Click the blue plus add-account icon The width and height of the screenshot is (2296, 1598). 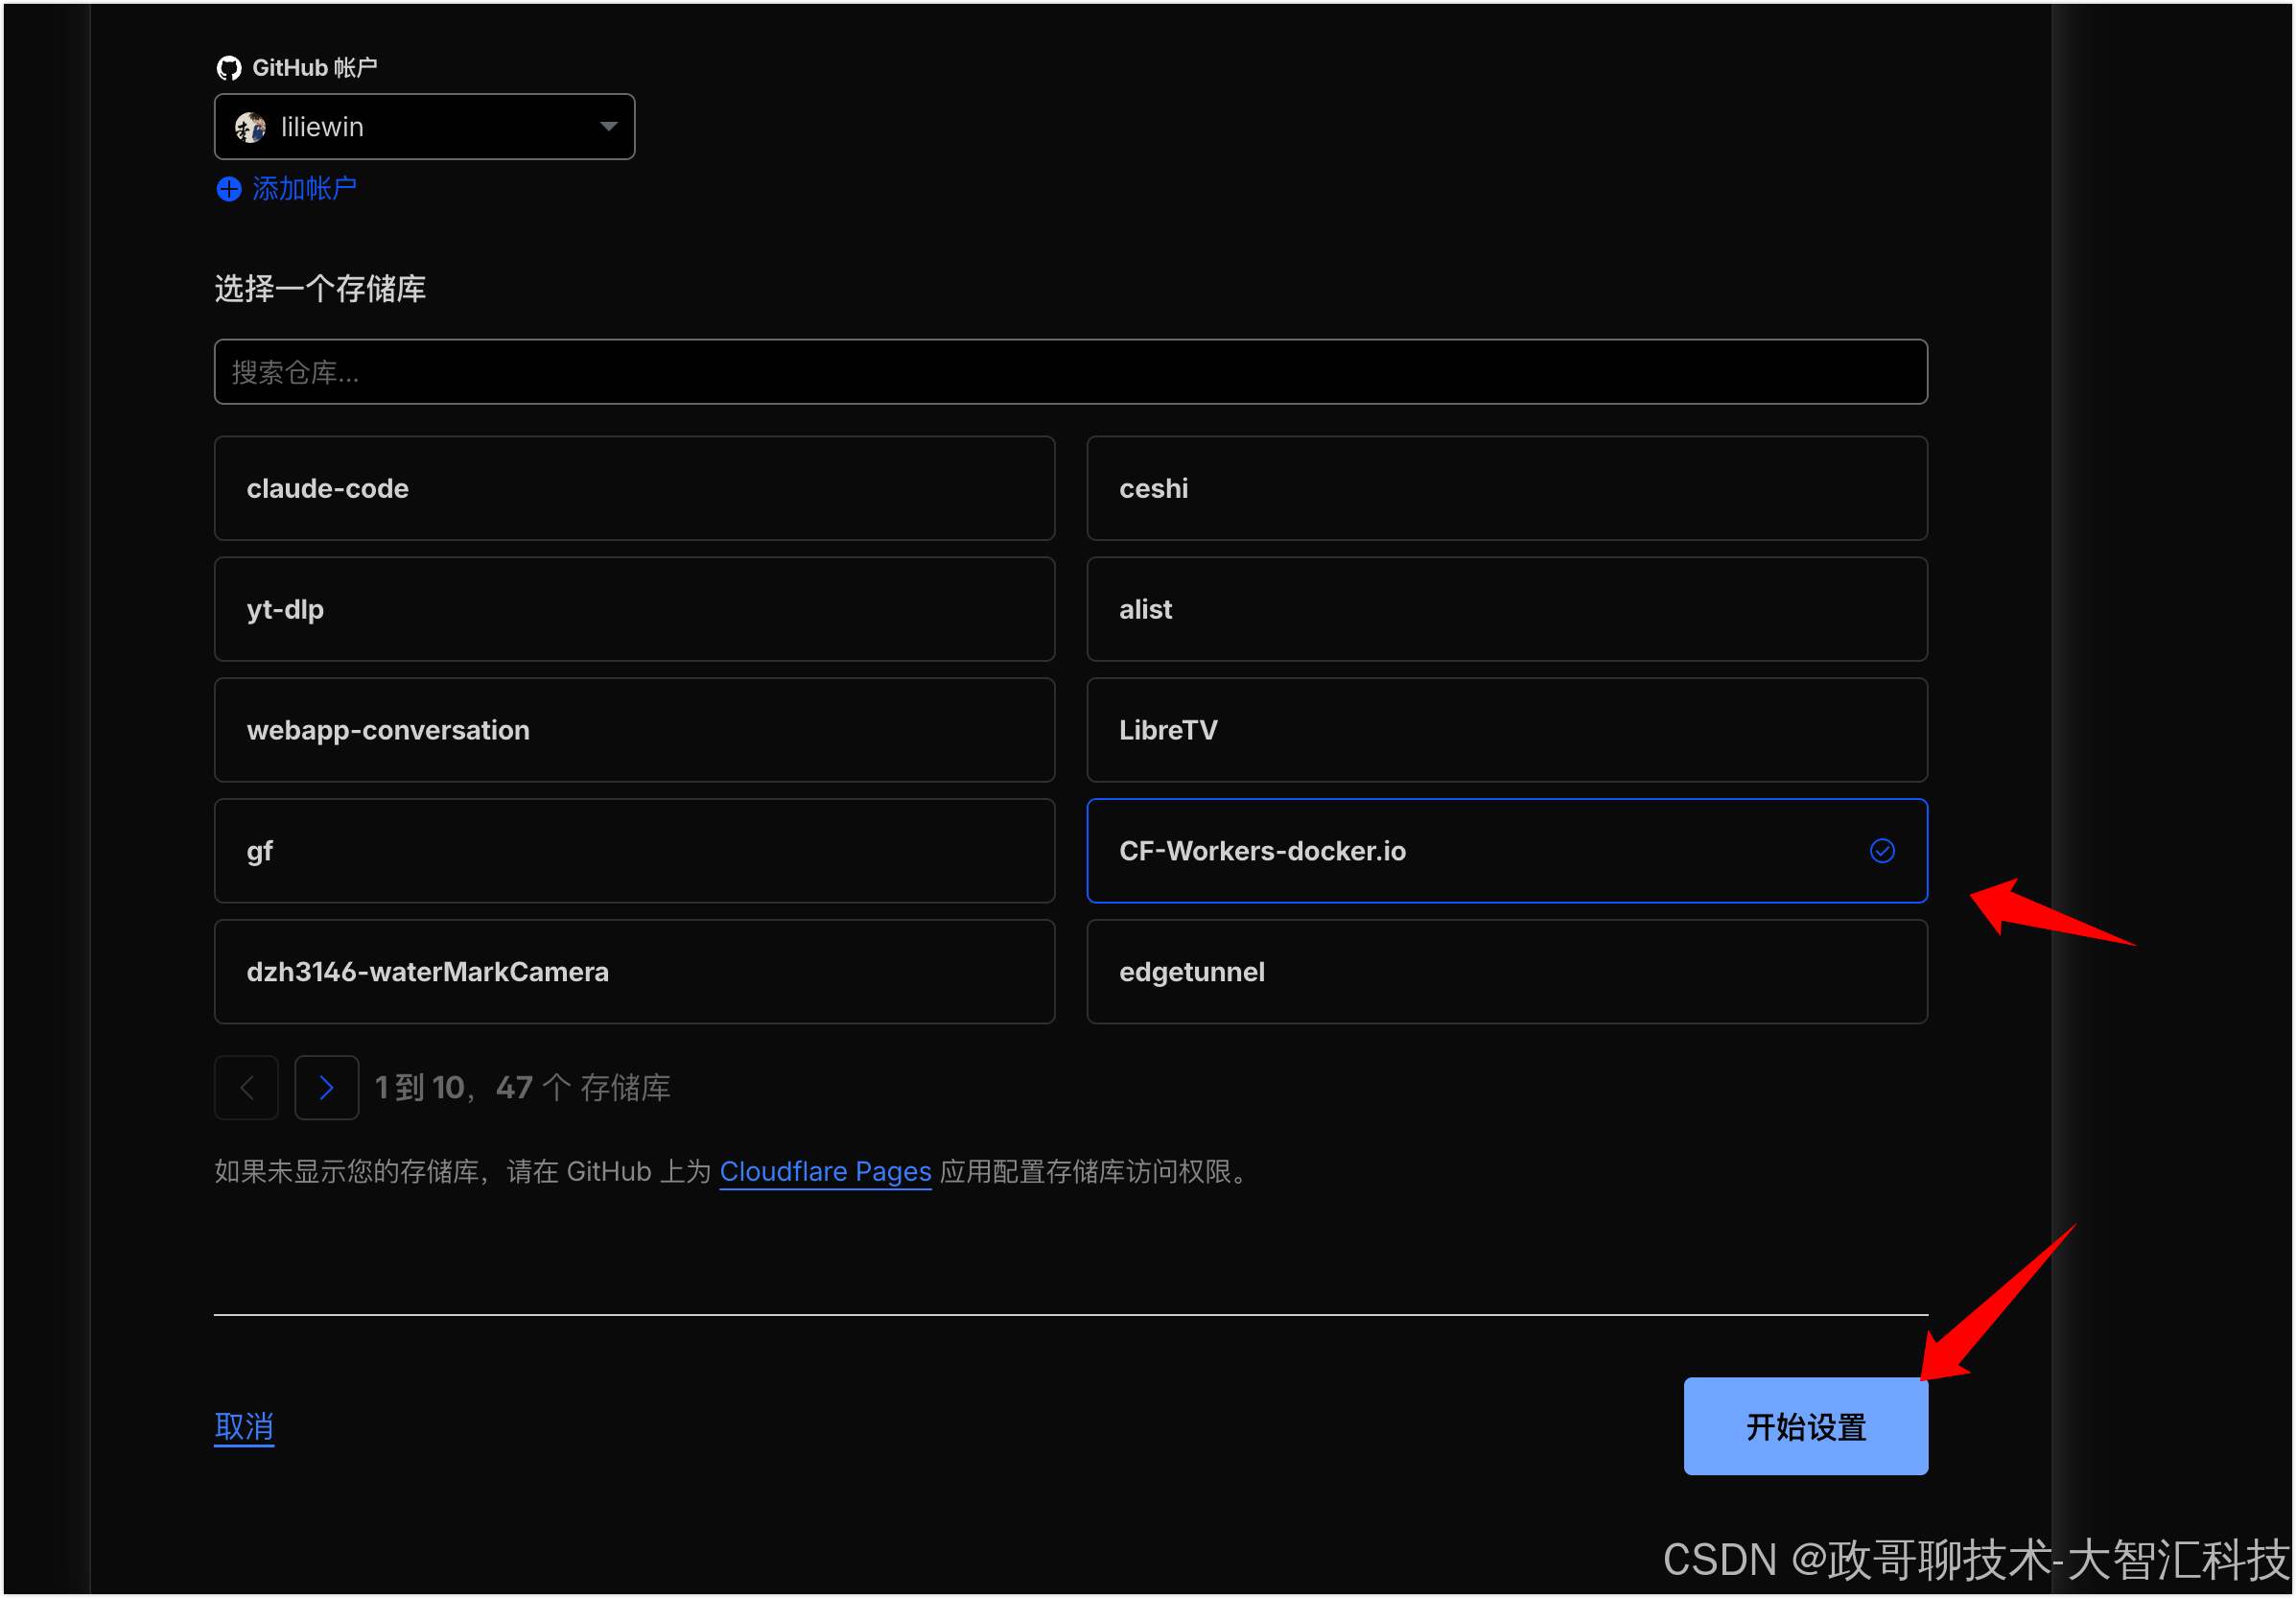229,189
